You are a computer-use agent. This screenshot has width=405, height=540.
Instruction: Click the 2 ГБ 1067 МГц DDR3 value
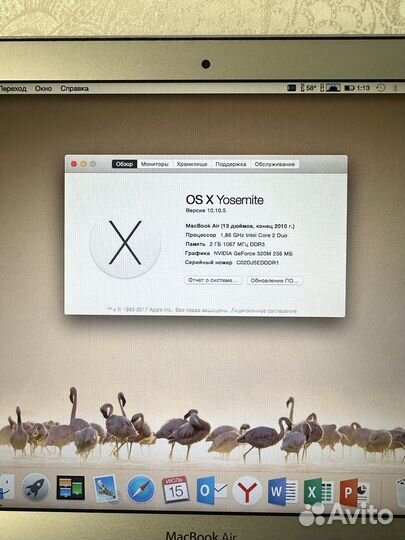click(x=237, y=244)
